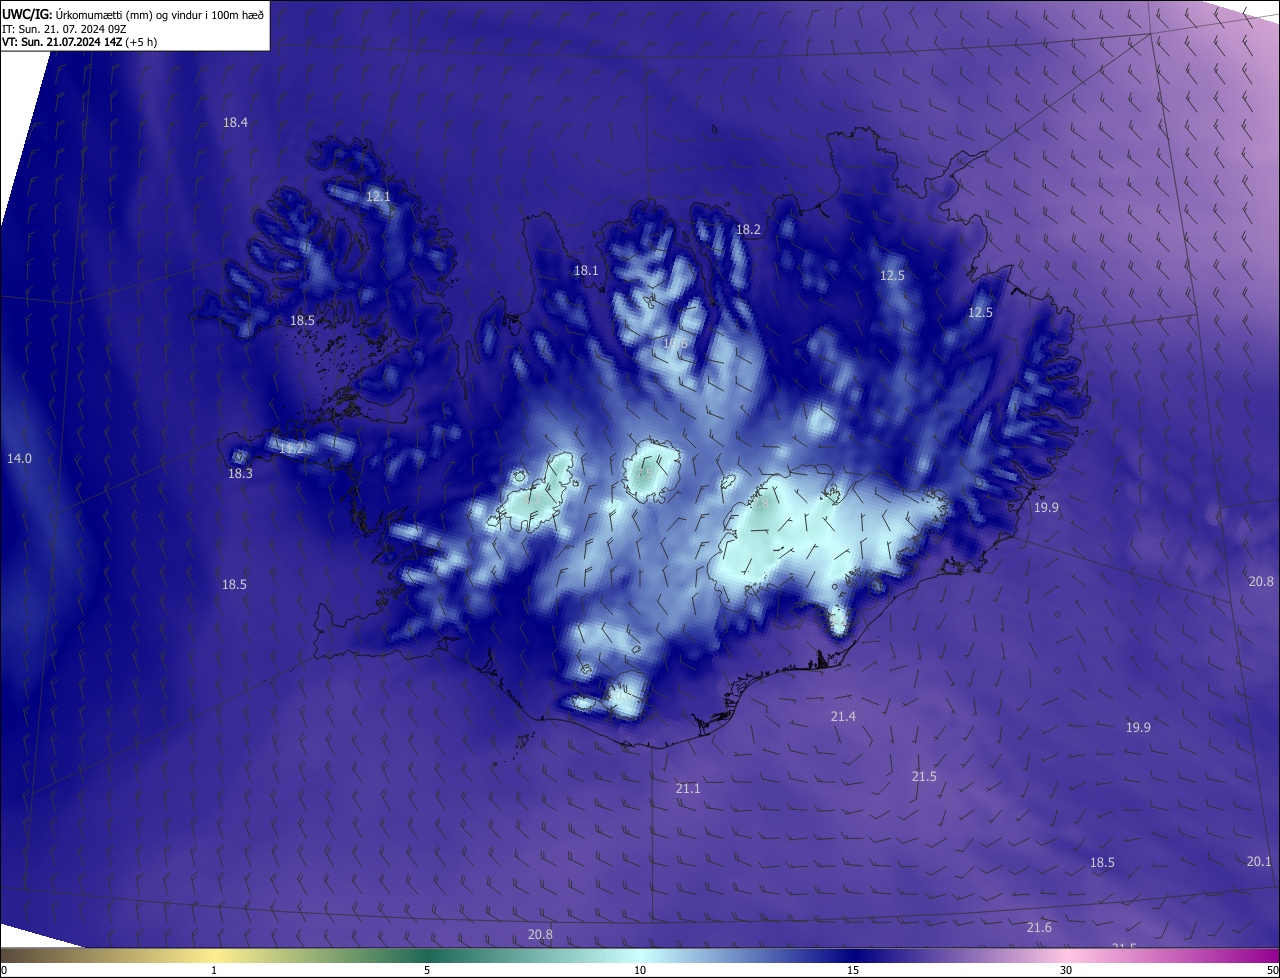Click the 10.6 value in north Iceland
The height and width of the screenshot is (978, 1280).
coord(675,343)
